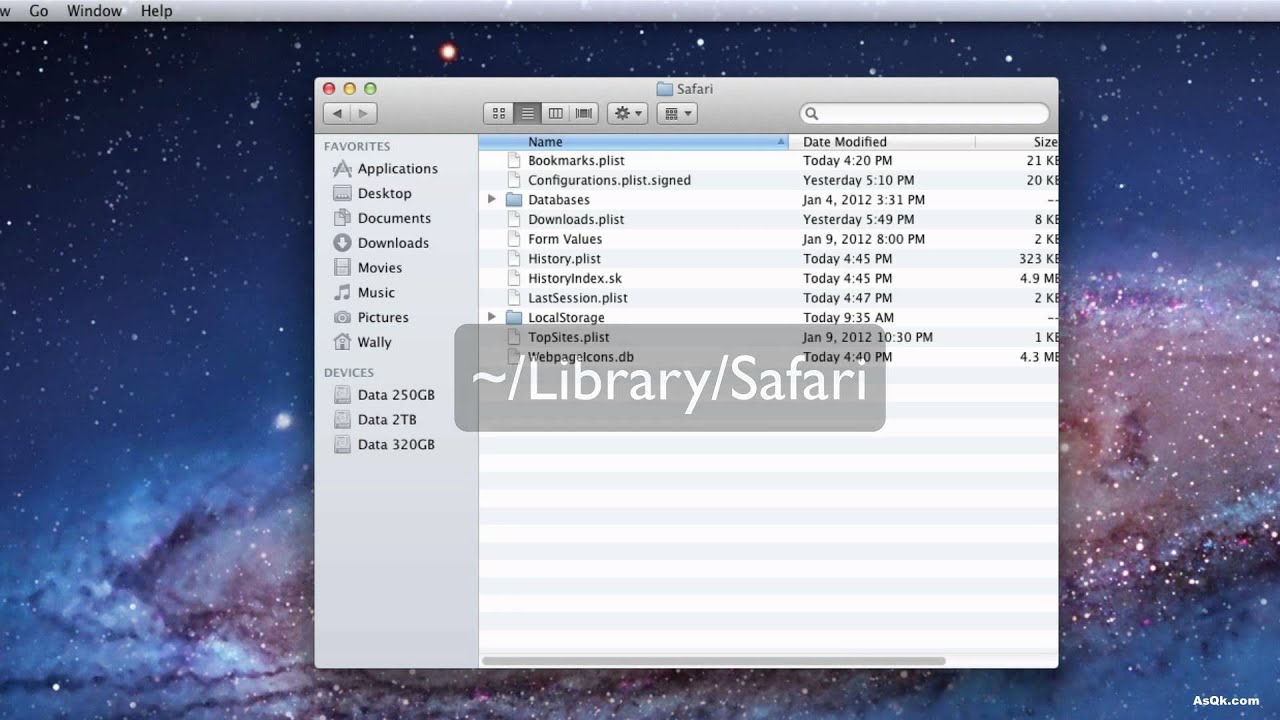This screenshot has height=720, width=1280.
Task: Expand the LocalStorage folder triangle
Action: coord(491,317)
